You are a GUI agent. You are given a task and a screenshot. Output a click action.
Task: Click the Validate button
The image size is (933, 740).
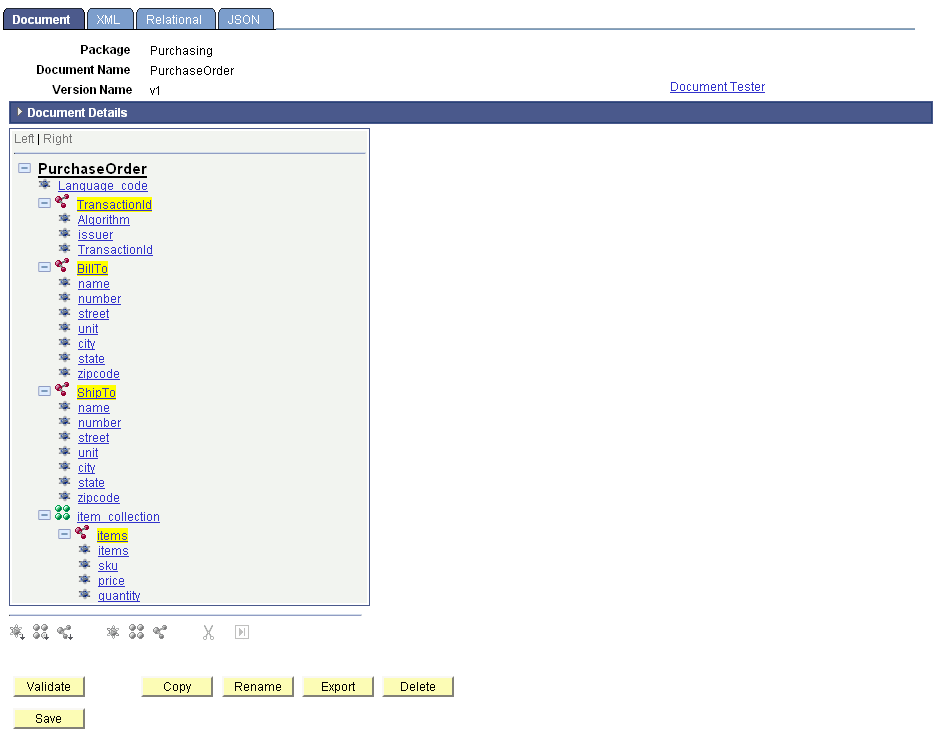coord(48,686)
